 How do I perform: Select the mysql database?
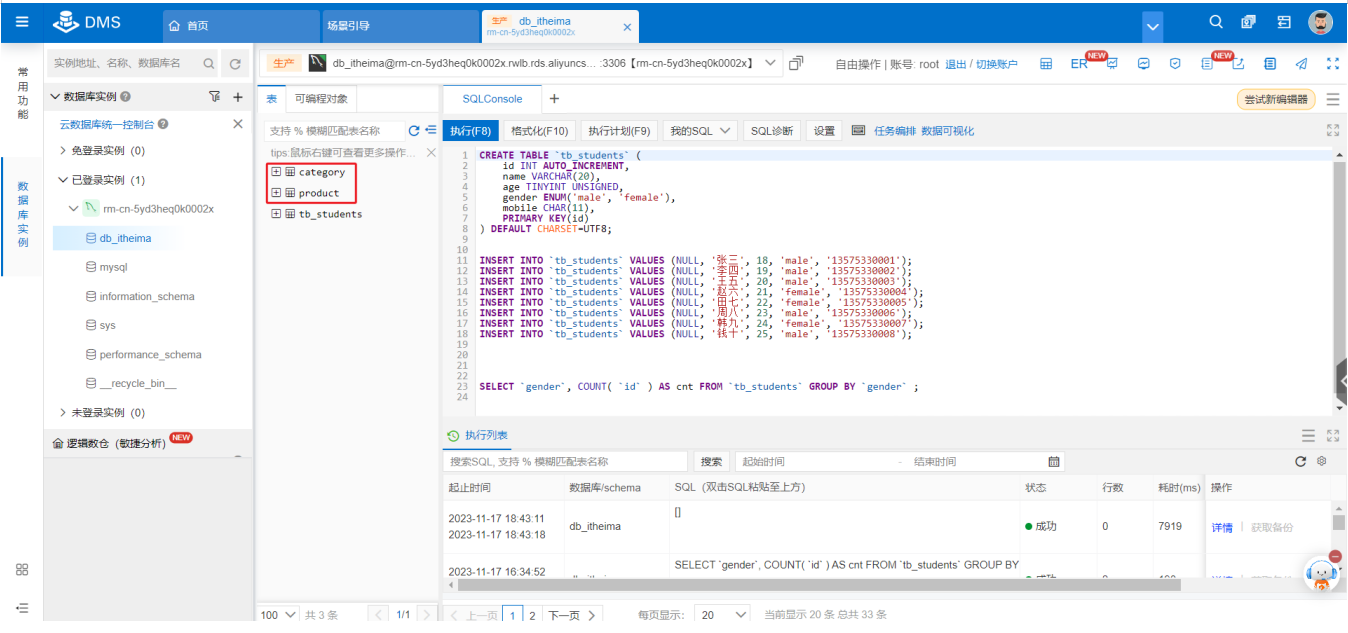[113, 267]
